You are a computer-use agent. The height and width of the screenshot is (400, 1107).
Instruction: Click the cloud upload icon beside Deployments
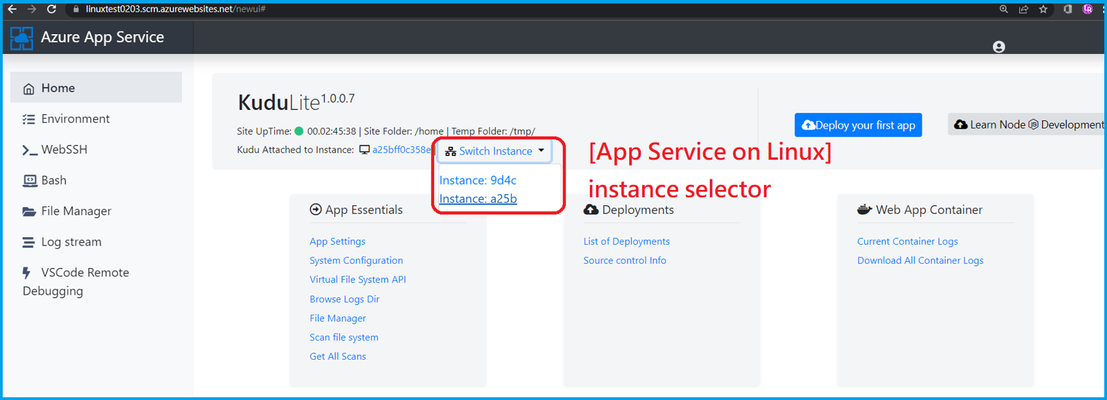591,210
